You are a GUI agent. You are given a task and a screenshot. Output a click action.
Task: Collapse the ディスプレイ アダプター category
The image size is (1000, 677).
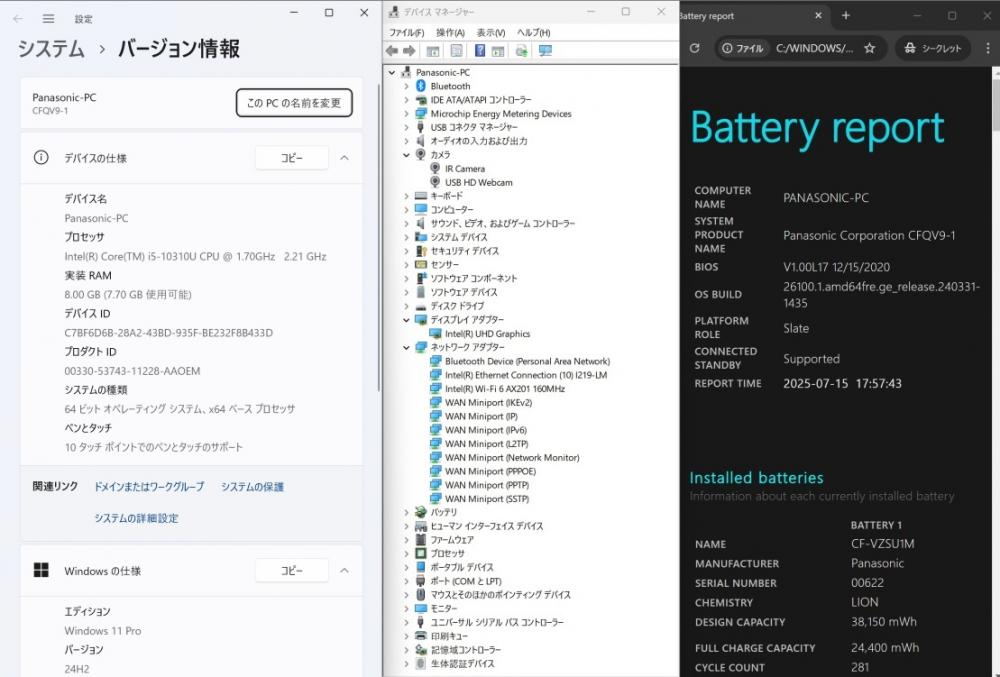point(406,319)
